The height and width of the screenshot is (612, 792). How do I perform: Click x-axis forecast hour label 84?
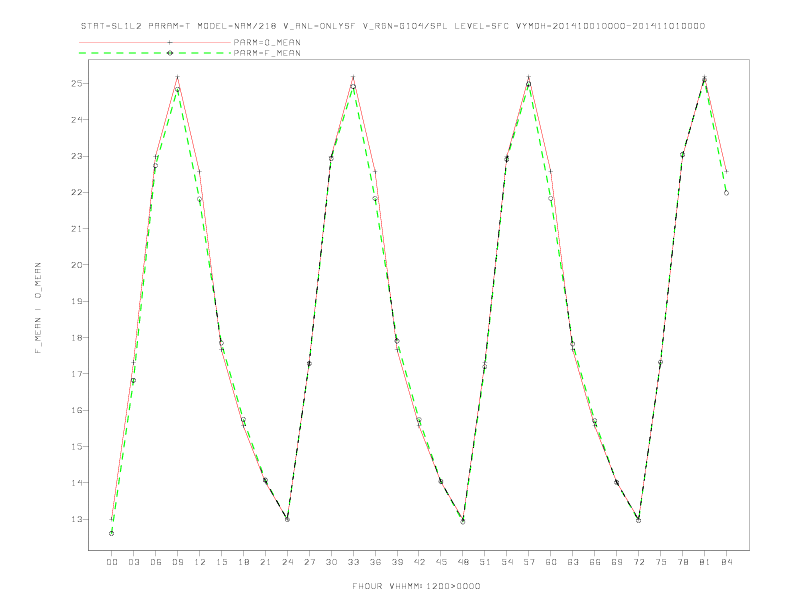tap(727, 562)
